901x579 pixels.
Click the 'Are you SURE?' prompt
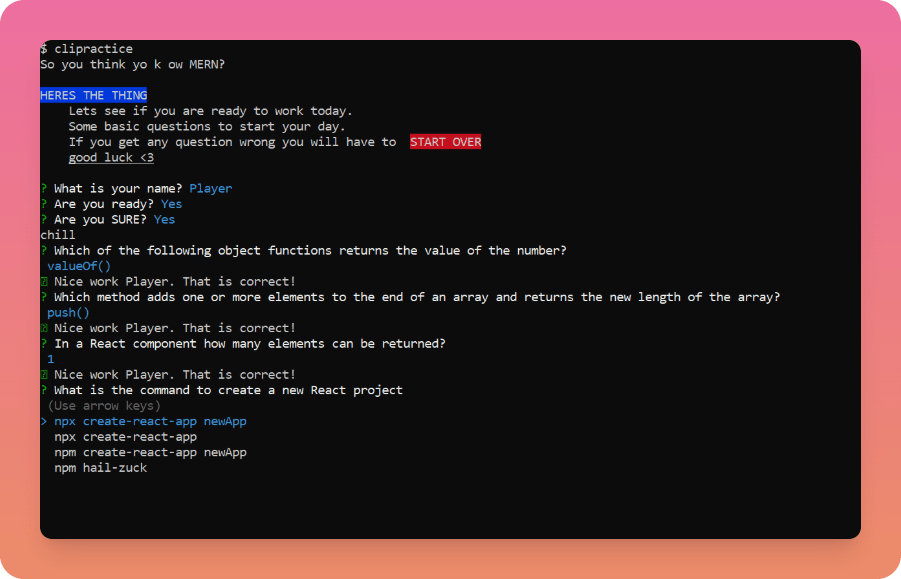tap(101, 219)
